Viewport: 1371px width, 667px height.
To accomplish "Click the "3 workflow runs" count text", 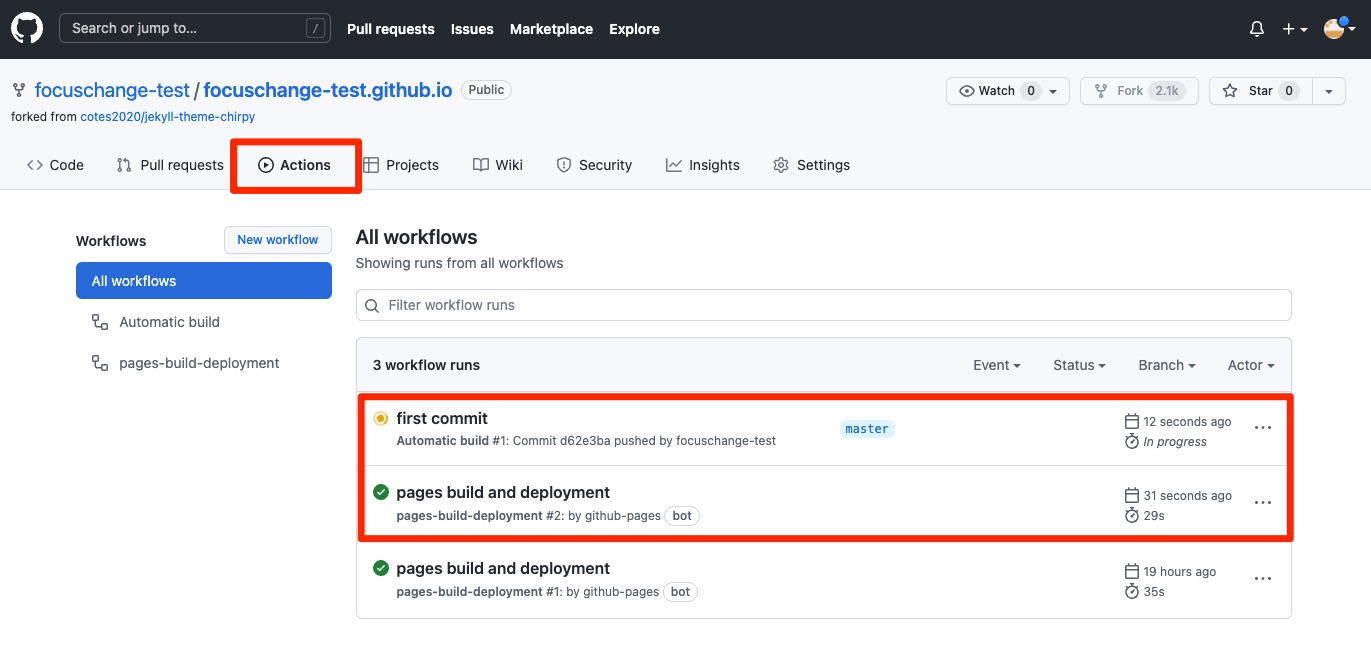I will tap(426, 365).
